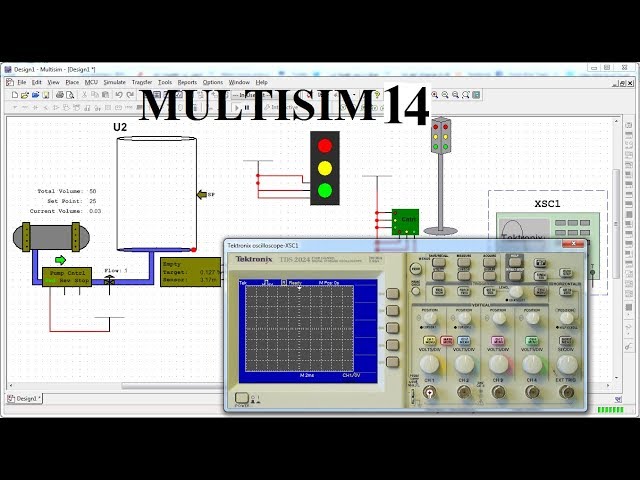Click the Zoom out magnifier icon
Viewport: 640px width, 480px height.
point(445,95)
